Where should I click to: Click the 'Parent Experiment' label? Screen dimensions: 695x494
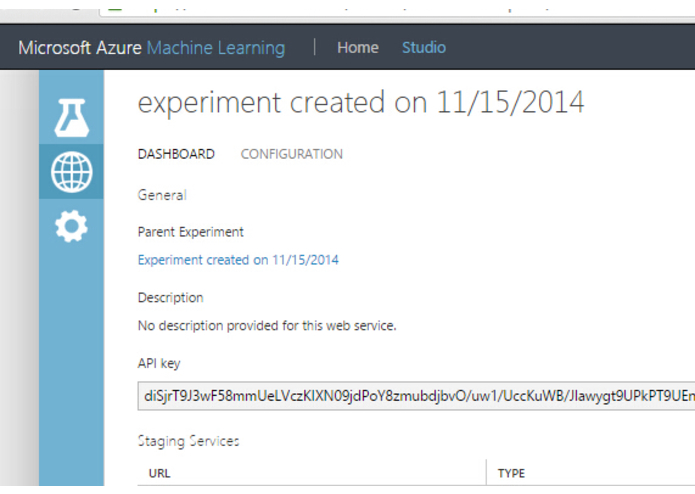191,232
